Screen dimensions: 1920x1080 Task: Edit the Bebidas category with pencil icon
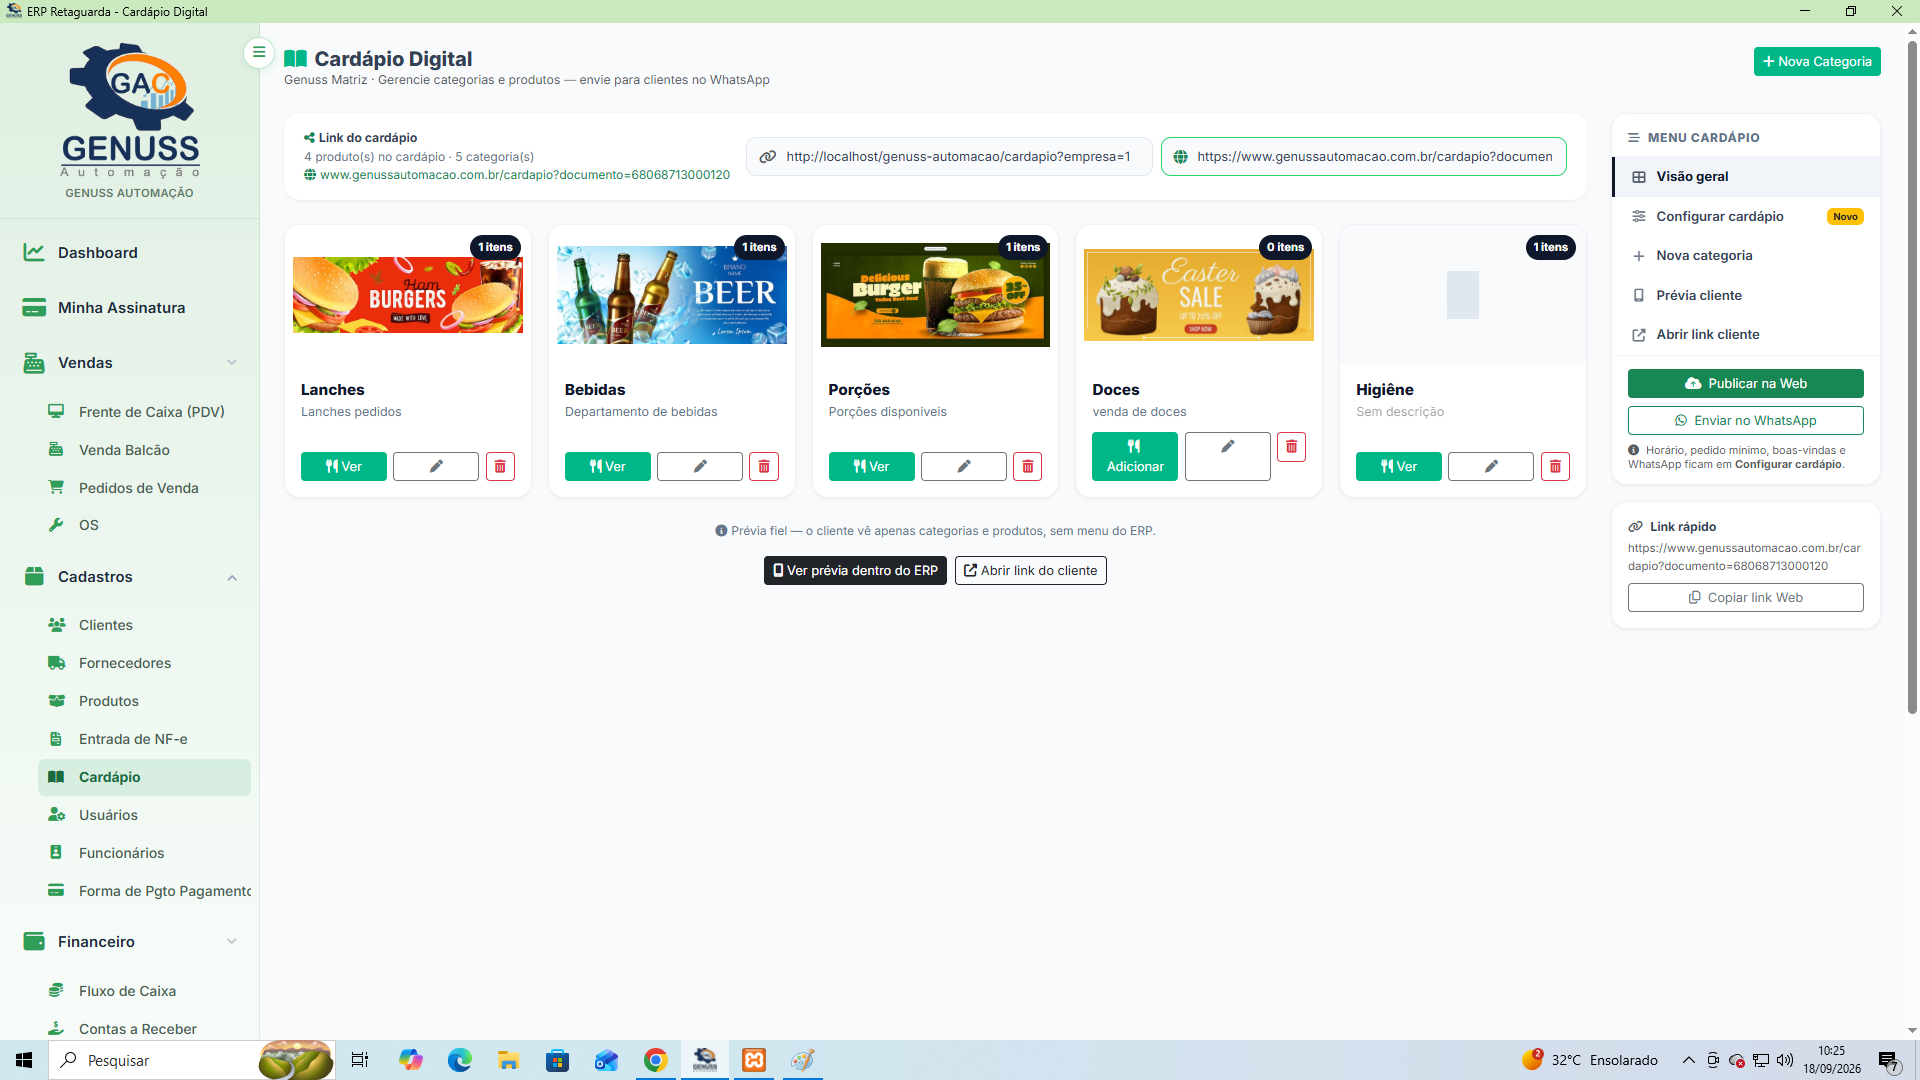[700, 467]
